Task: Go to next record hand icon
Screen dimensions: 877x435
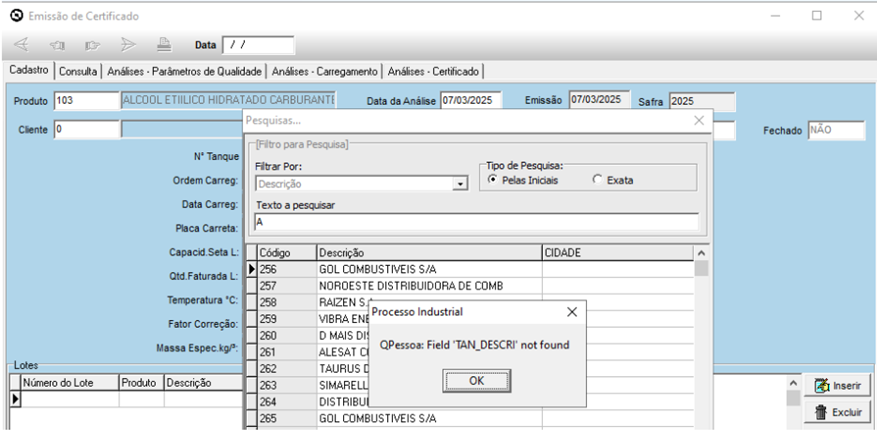Action: point(92,45)
